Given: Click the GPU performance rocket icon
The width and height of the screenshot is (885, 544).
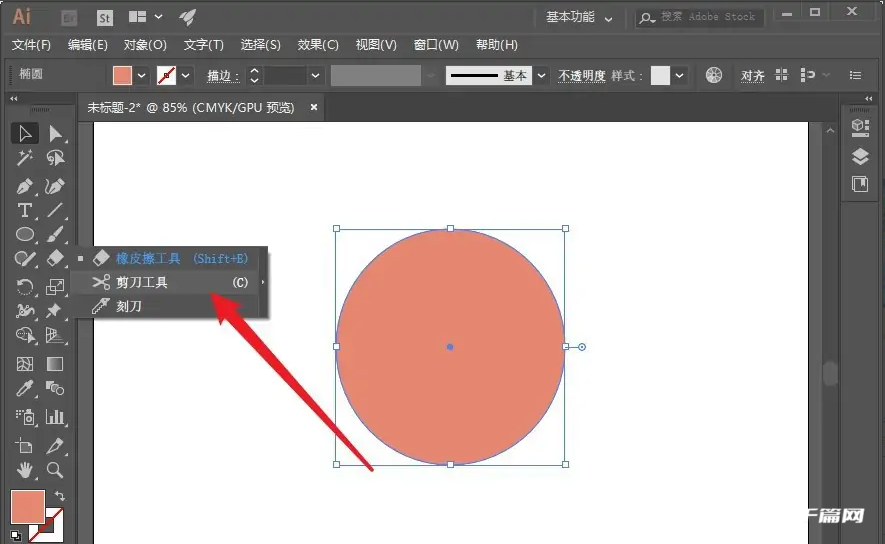Looking at the screenshot, I should click(x=187, y=17).
